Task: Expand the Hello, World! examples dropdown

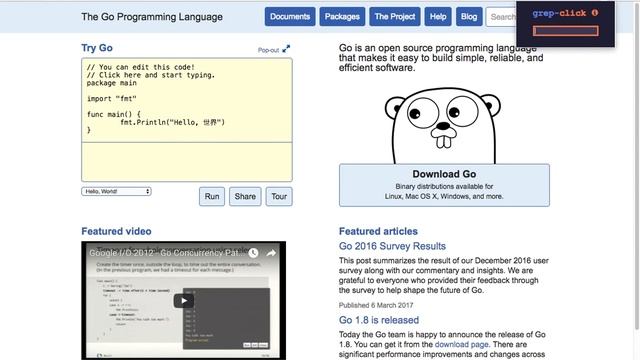Action: tap(116, 191)
